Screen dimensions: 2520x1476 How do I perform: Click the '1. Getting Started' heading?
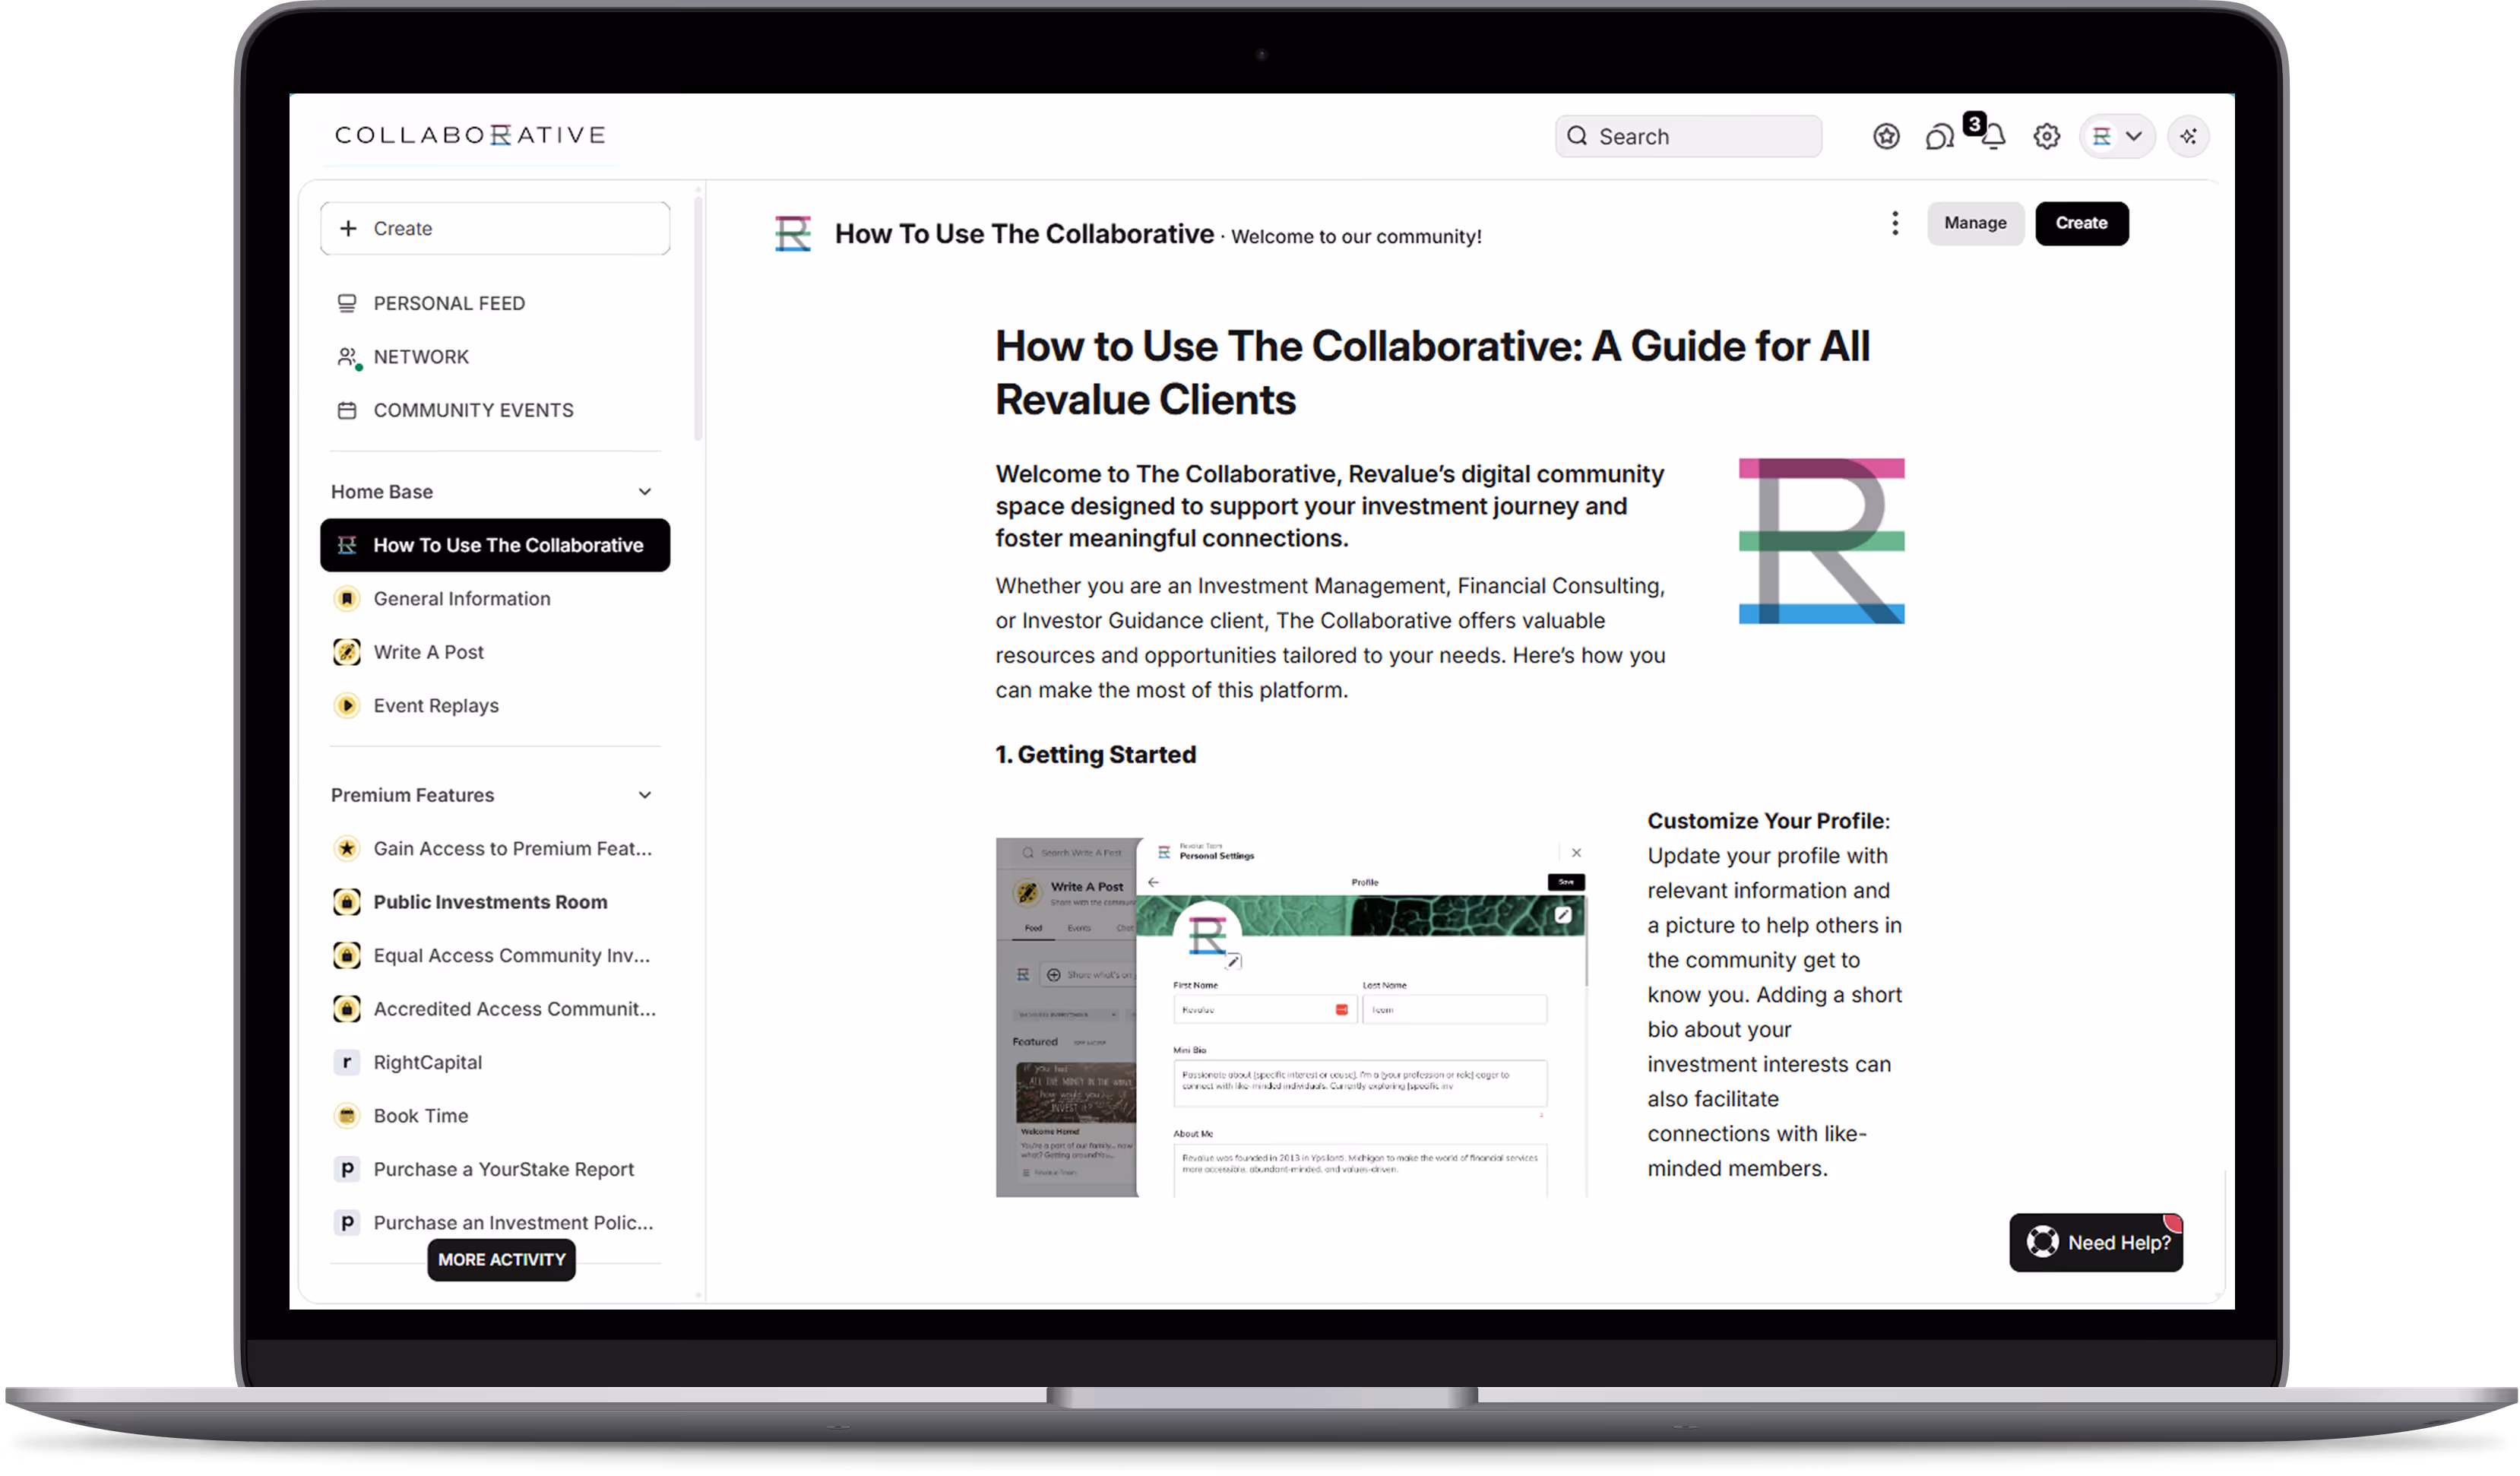click(1096, 755)
